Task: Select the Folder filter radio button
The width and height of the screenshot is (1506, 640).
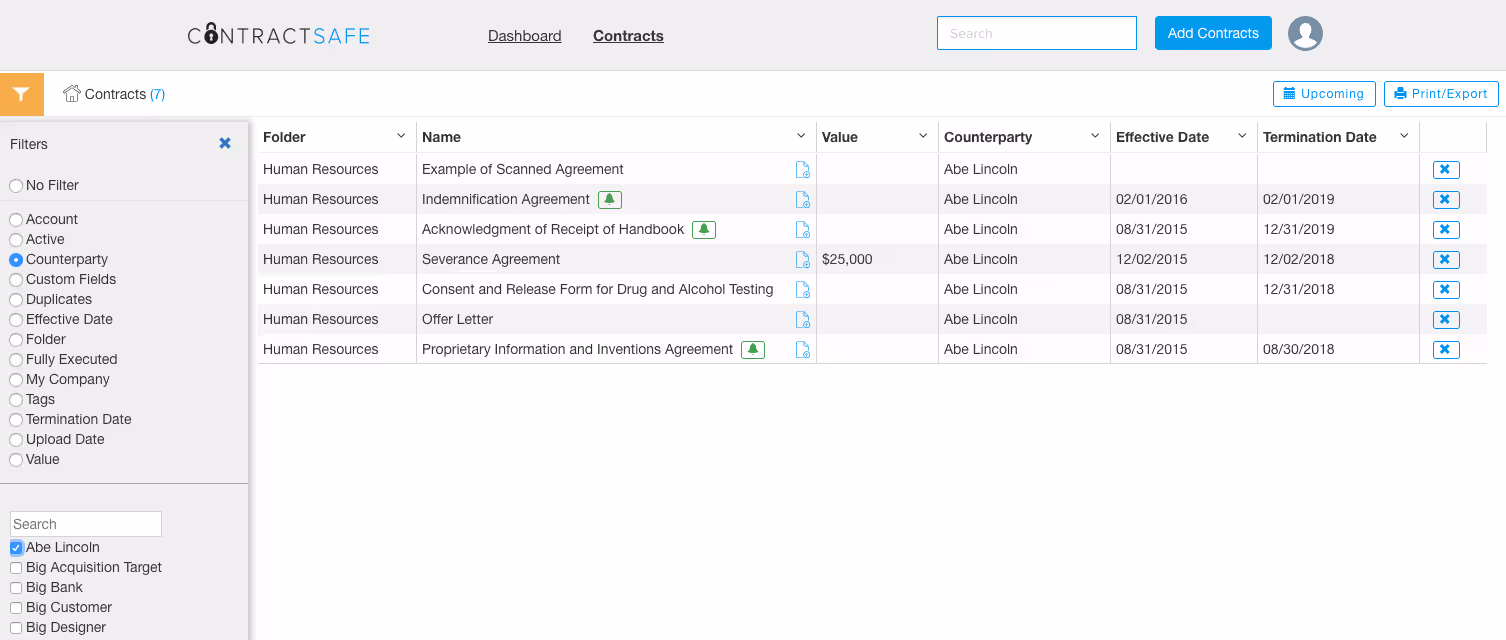Action: coord(15,339)
